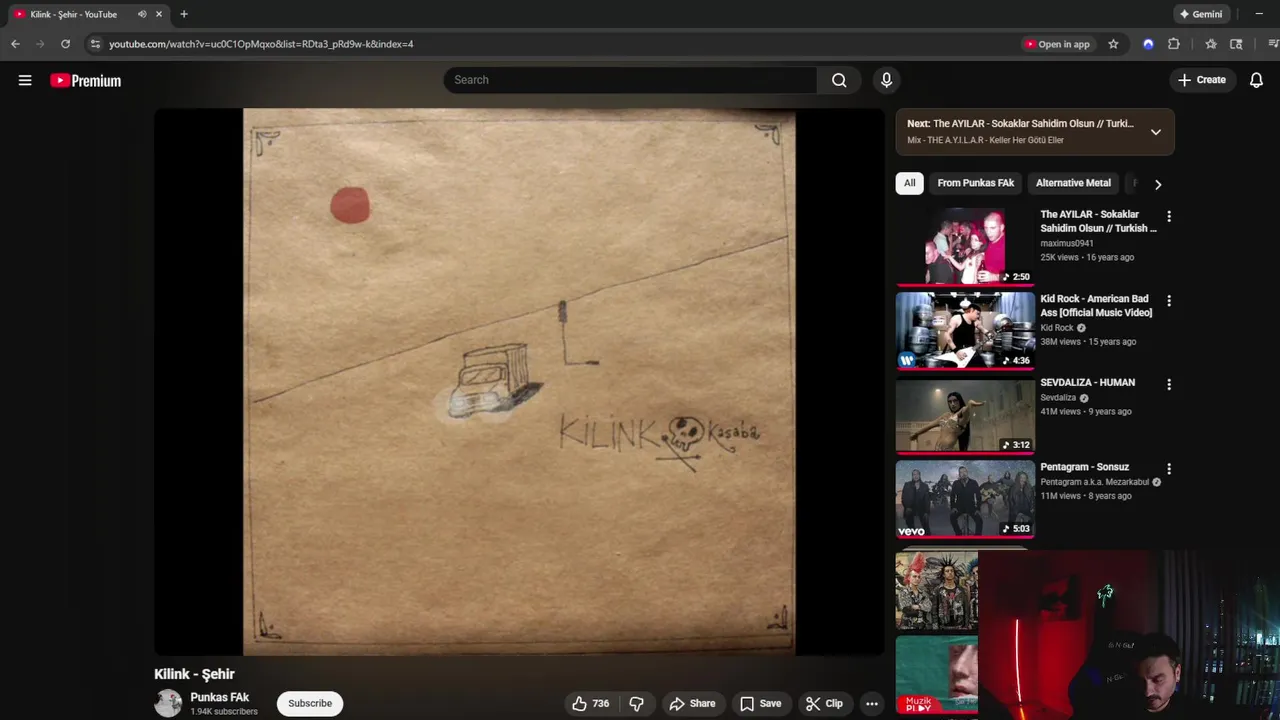The height and width of the screenshot is (720, 1280).
Task: Start voice search with microphone icon
Action: (886, 80)
